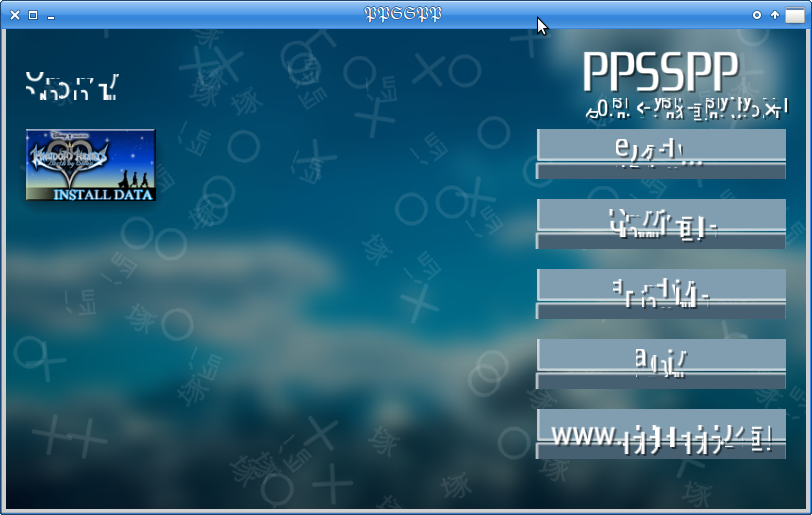812x515 pixels.
Task: Open Settings via the second menu button
Action: (661, 224)
